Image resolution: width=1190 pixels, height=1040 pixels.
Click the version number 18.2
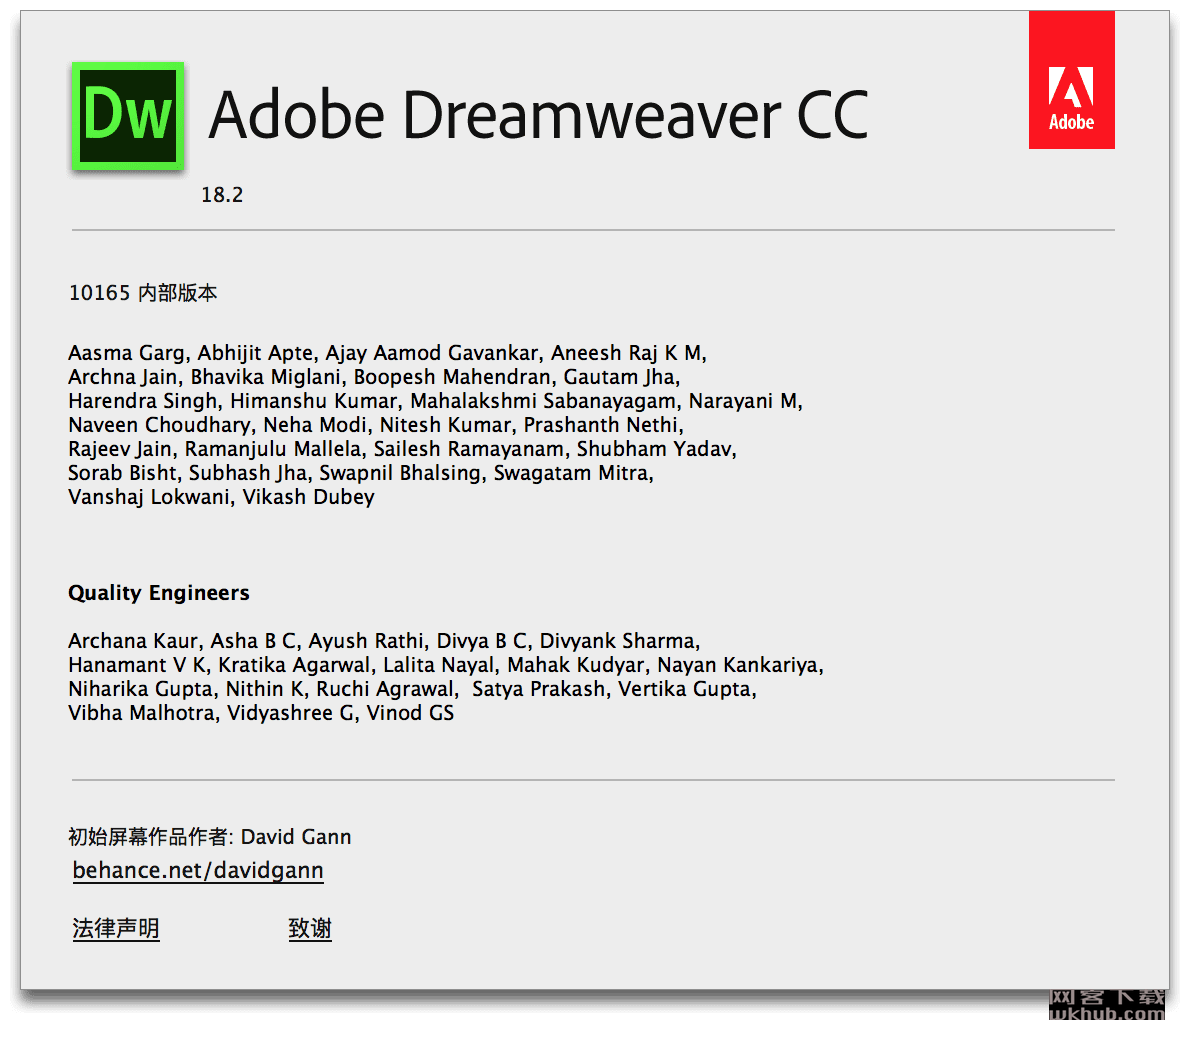tap(222, 195)
